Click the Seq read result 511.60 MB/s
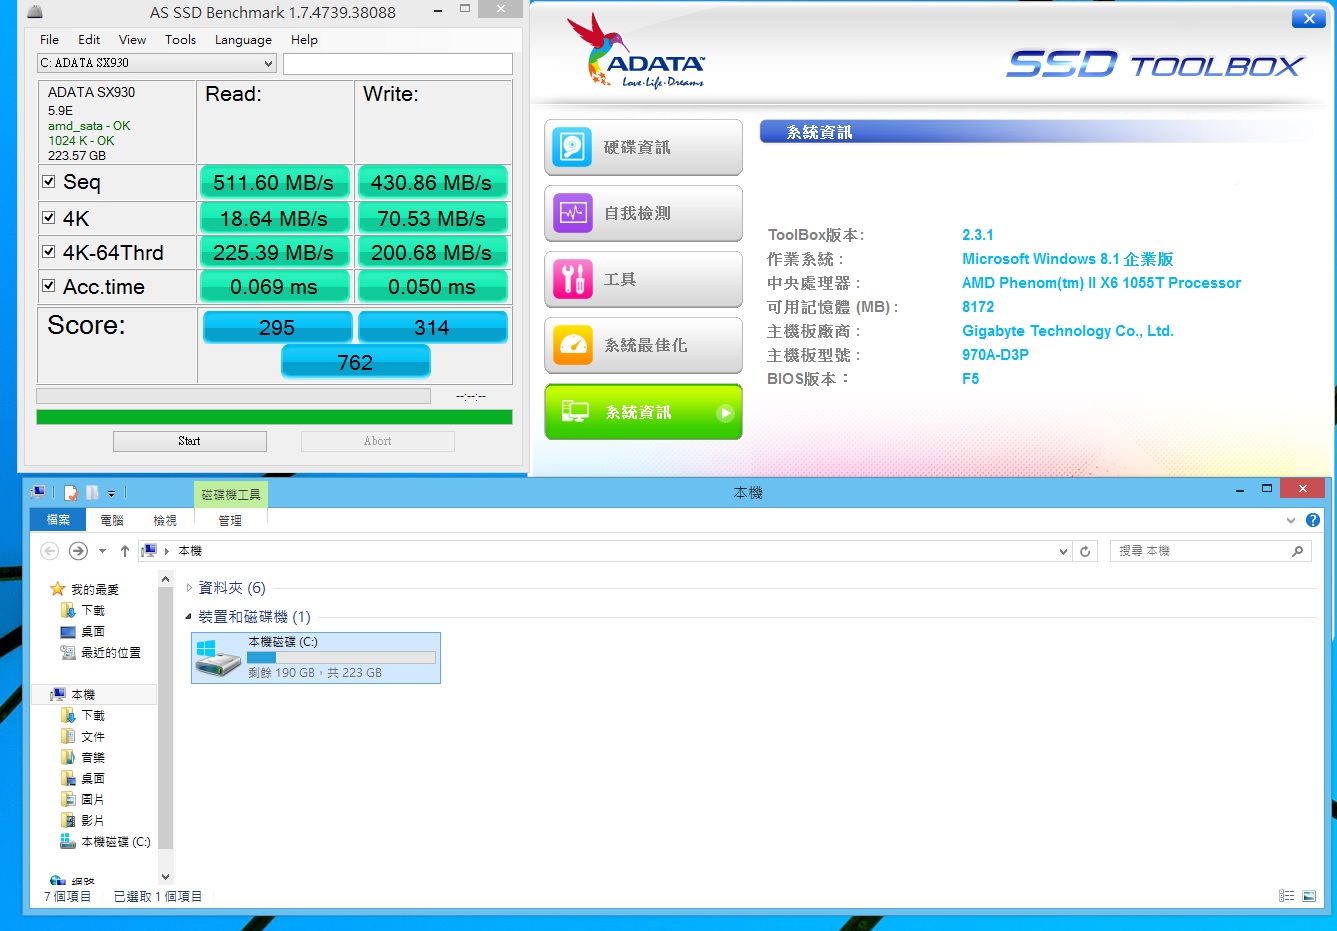The height and width of the screenshot is (931, 1337). tap(273, 182)
